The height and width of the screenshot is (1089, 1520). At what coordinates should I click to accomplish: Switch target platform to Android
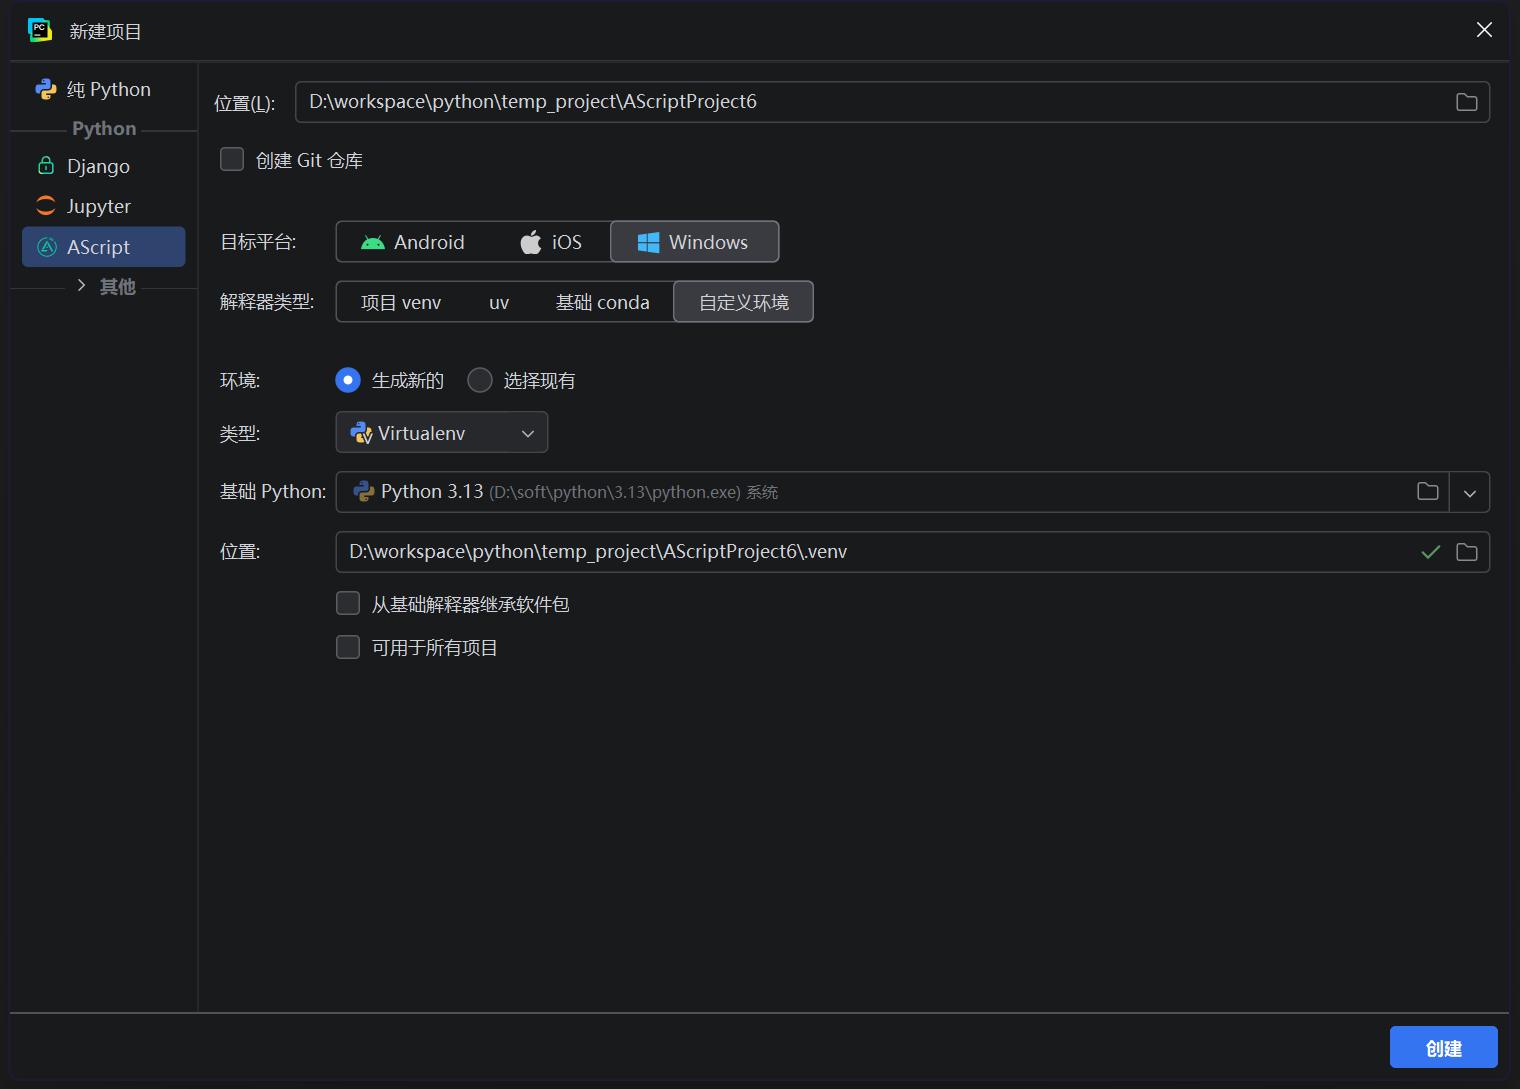click(x=413, y=242)
